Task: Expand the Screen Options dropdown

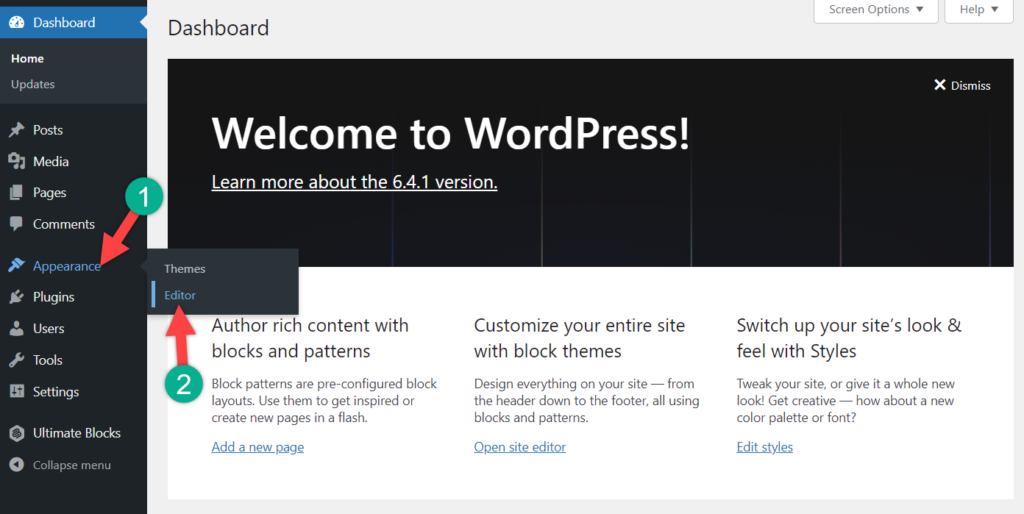Action: [x=877, y=10]
